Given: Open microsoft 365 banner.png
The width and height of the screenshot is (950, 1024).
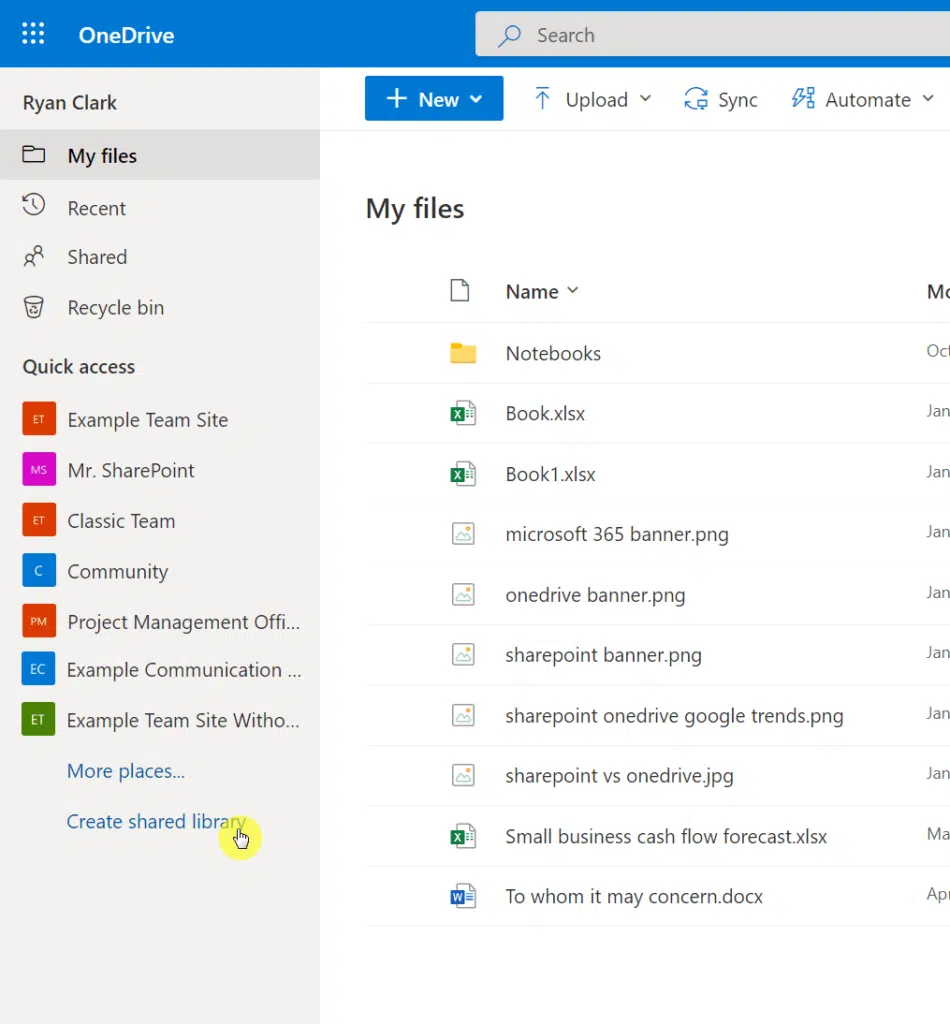Looking at the screenshot, I should coord(617,534).
